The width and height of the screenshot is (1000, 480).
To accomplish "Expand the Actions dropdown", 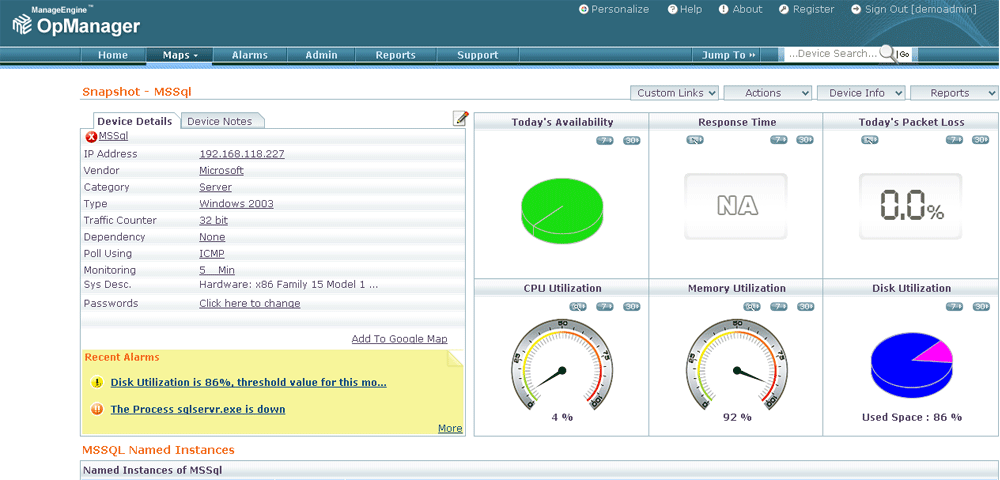I will tap(768, 93).
